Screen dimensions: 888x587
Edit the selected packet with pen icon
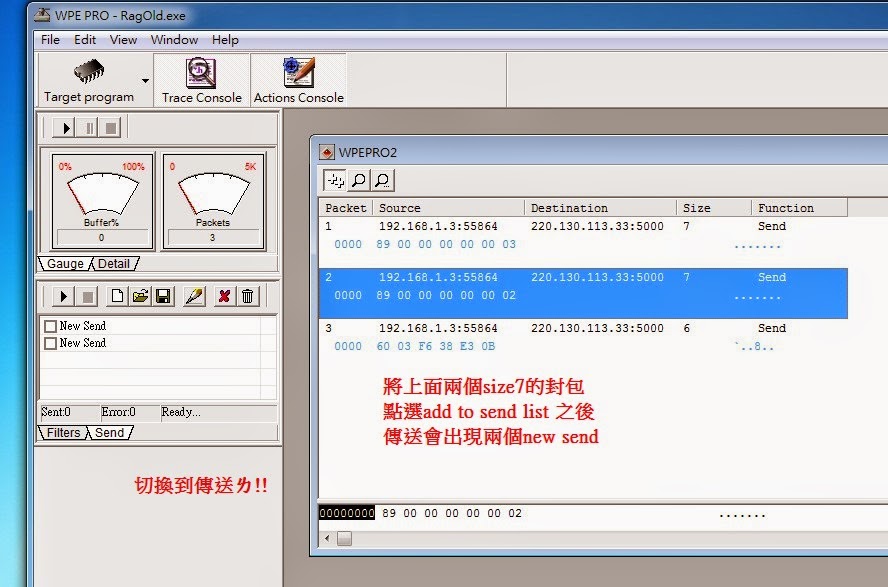coord(193,295)
